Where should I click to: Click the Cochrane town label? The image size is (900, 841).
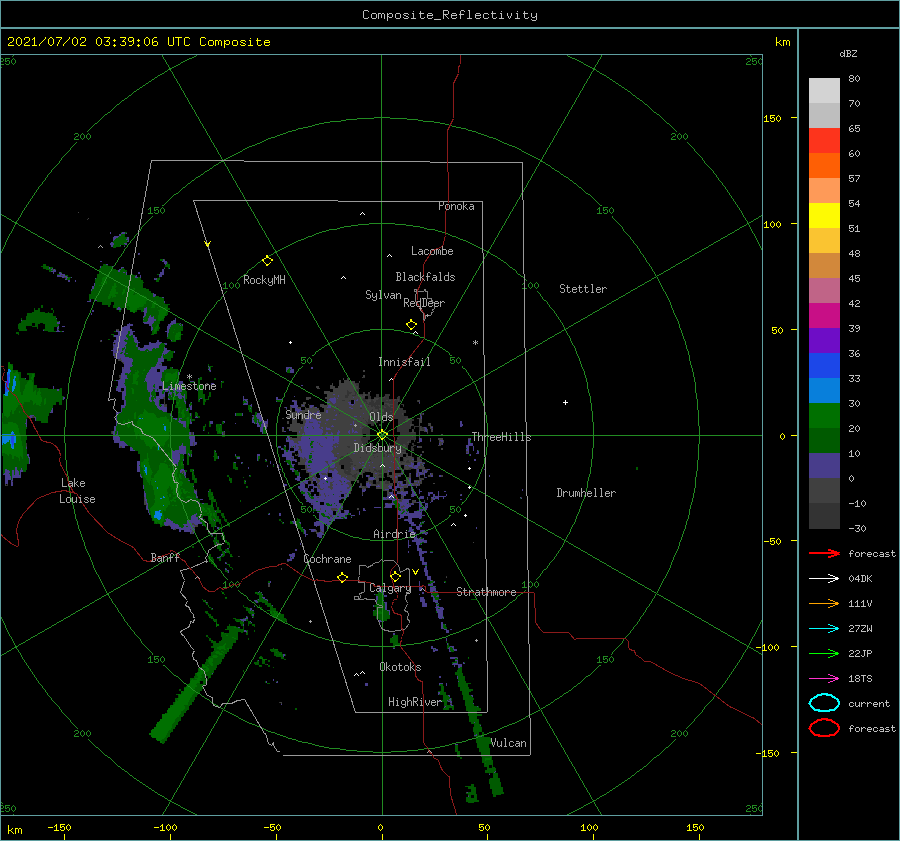[x=327, y=559]
